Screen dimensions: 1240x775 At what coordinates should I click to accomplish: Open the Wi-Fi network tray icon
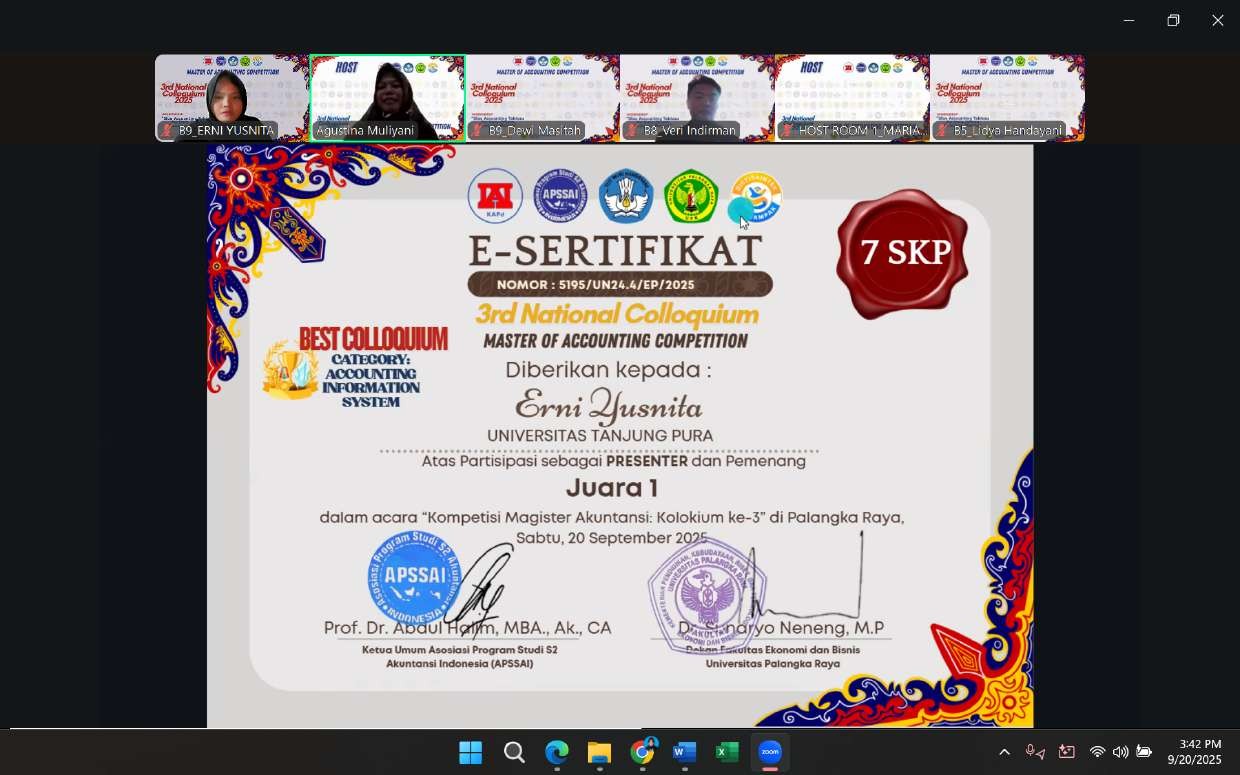(1097, 752)
